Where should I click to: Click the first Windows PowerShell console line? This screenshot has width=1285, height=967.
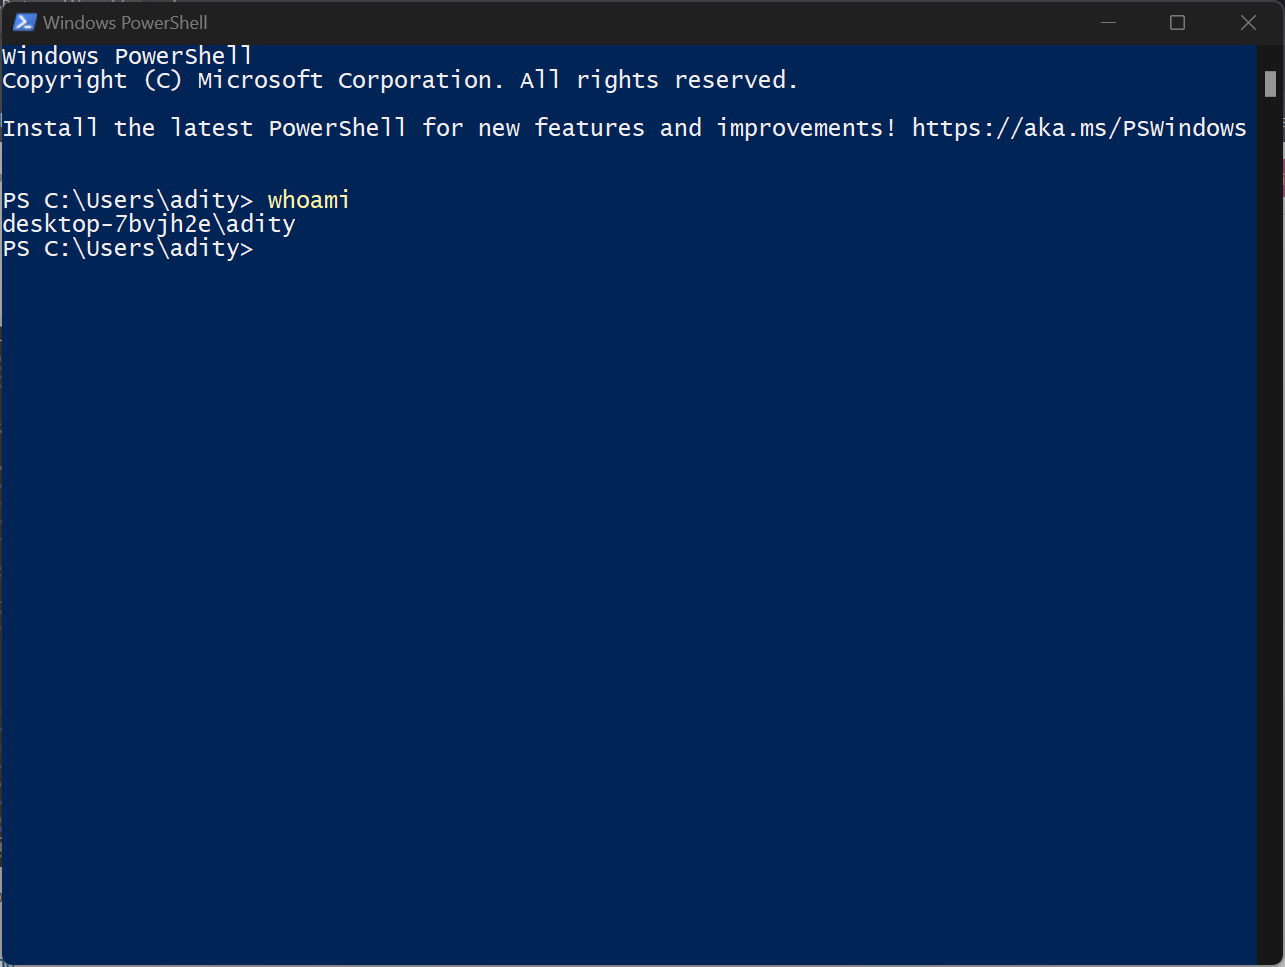click(x=127, y=56)
